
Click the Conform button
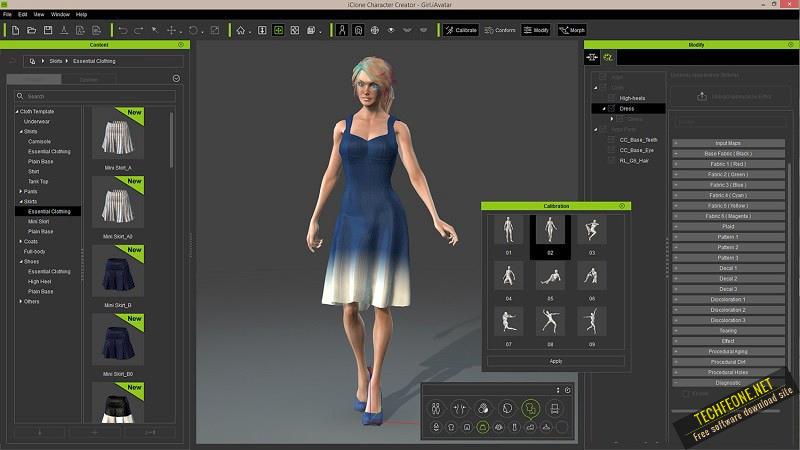tap(500, 30)
